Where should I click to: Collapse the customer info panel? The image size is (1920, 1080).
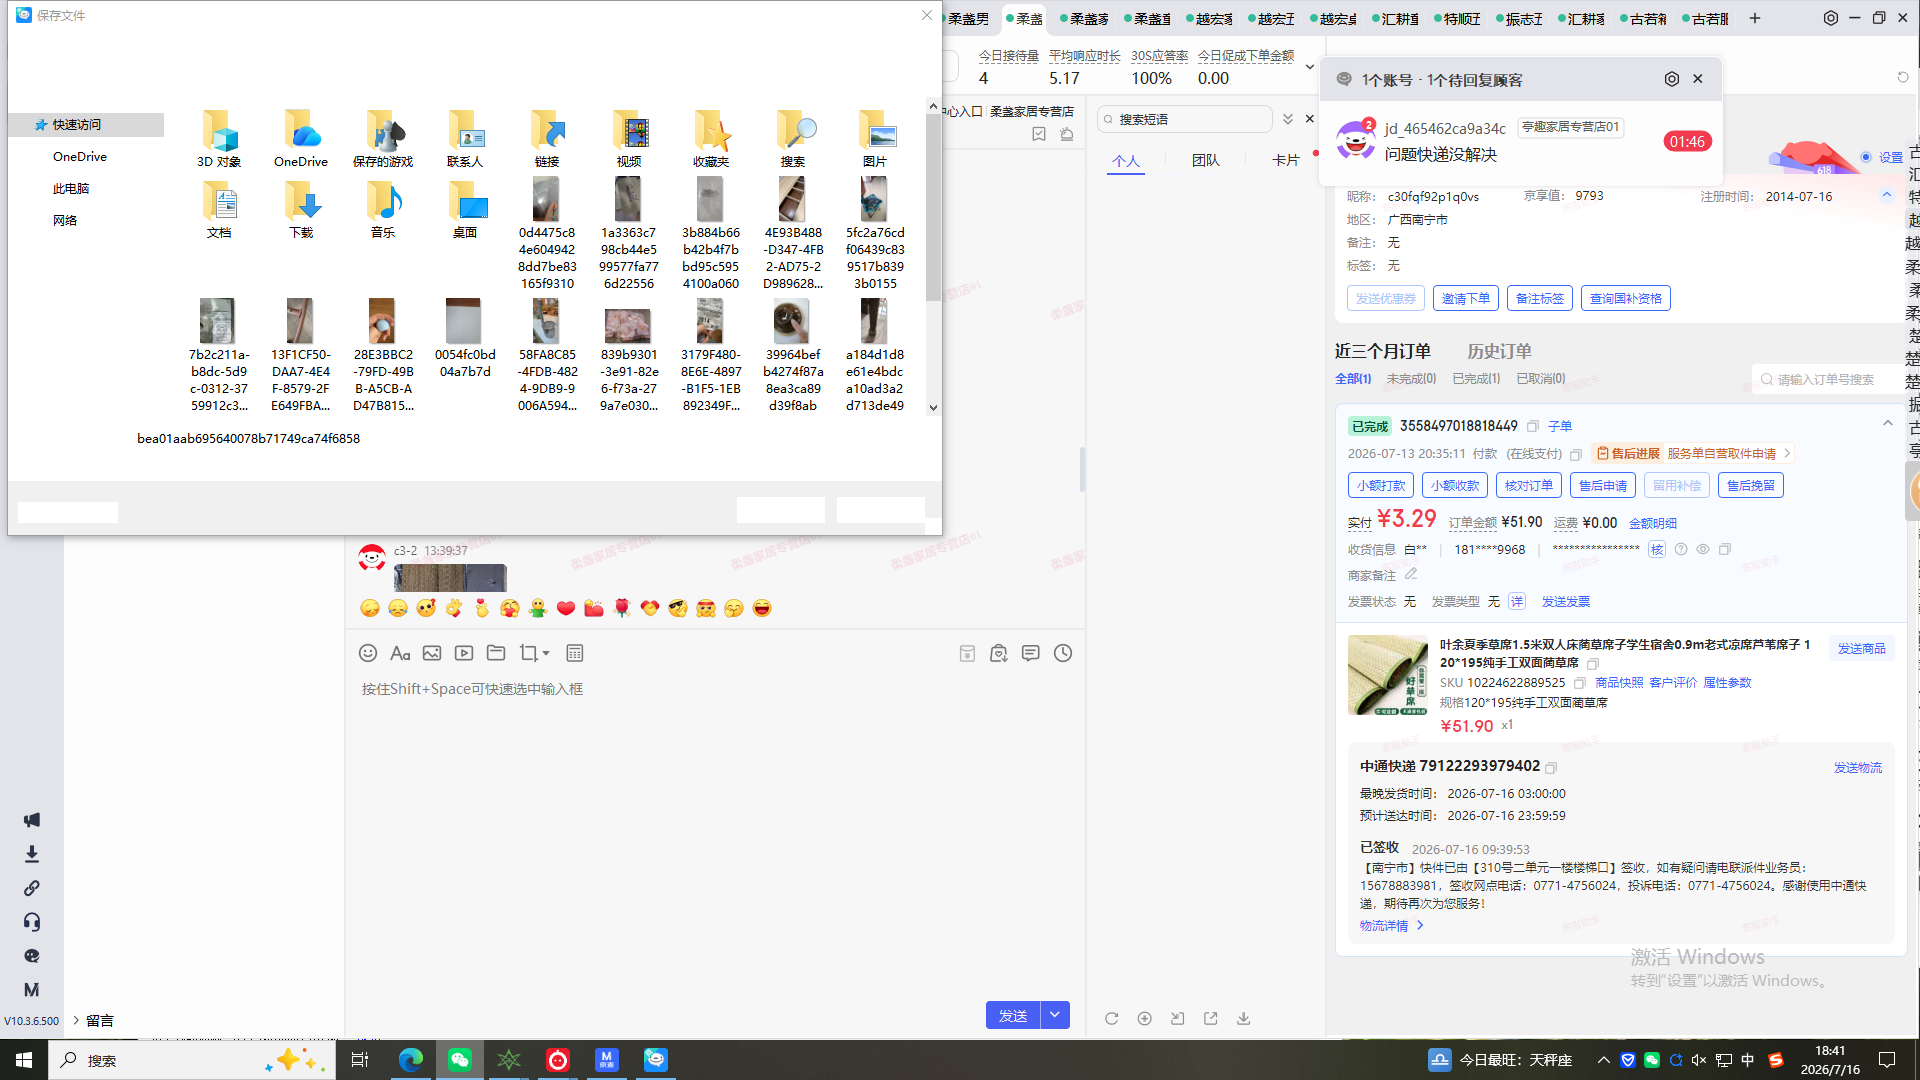point(1887,195)
